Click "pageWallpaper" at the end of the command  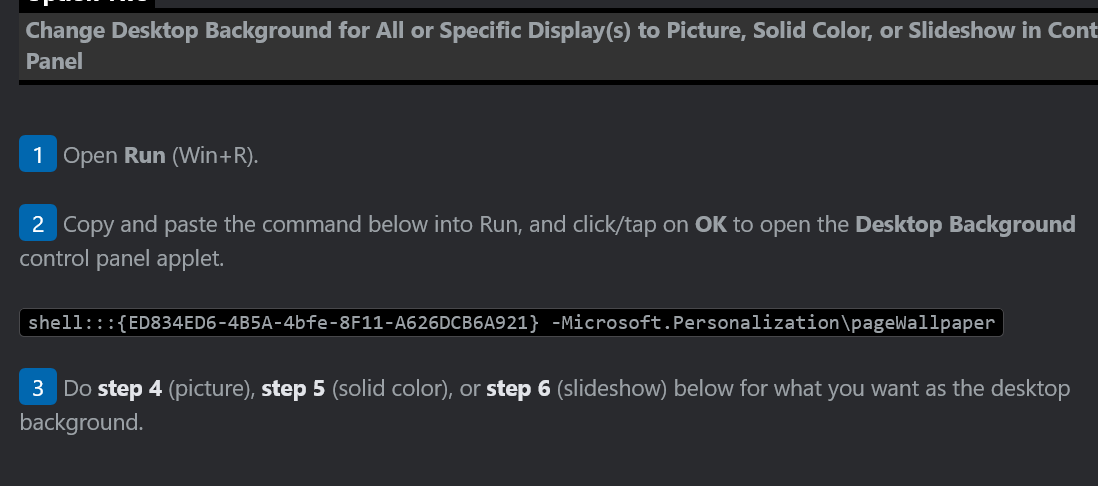(x=933, y=322)
